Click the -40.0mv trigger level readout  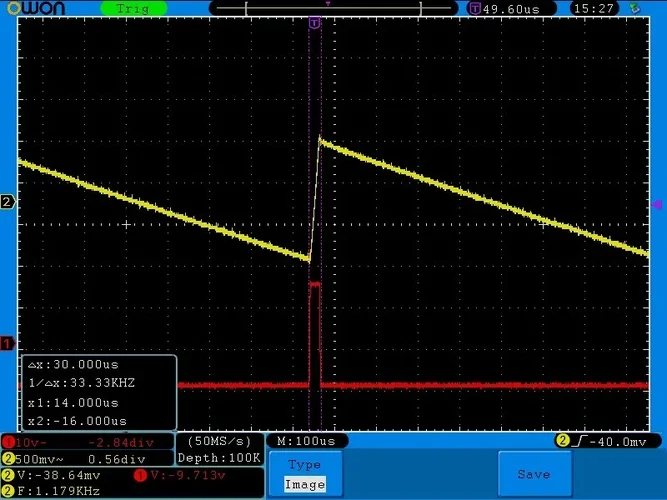pyautogui.click(x=618, y=442)
